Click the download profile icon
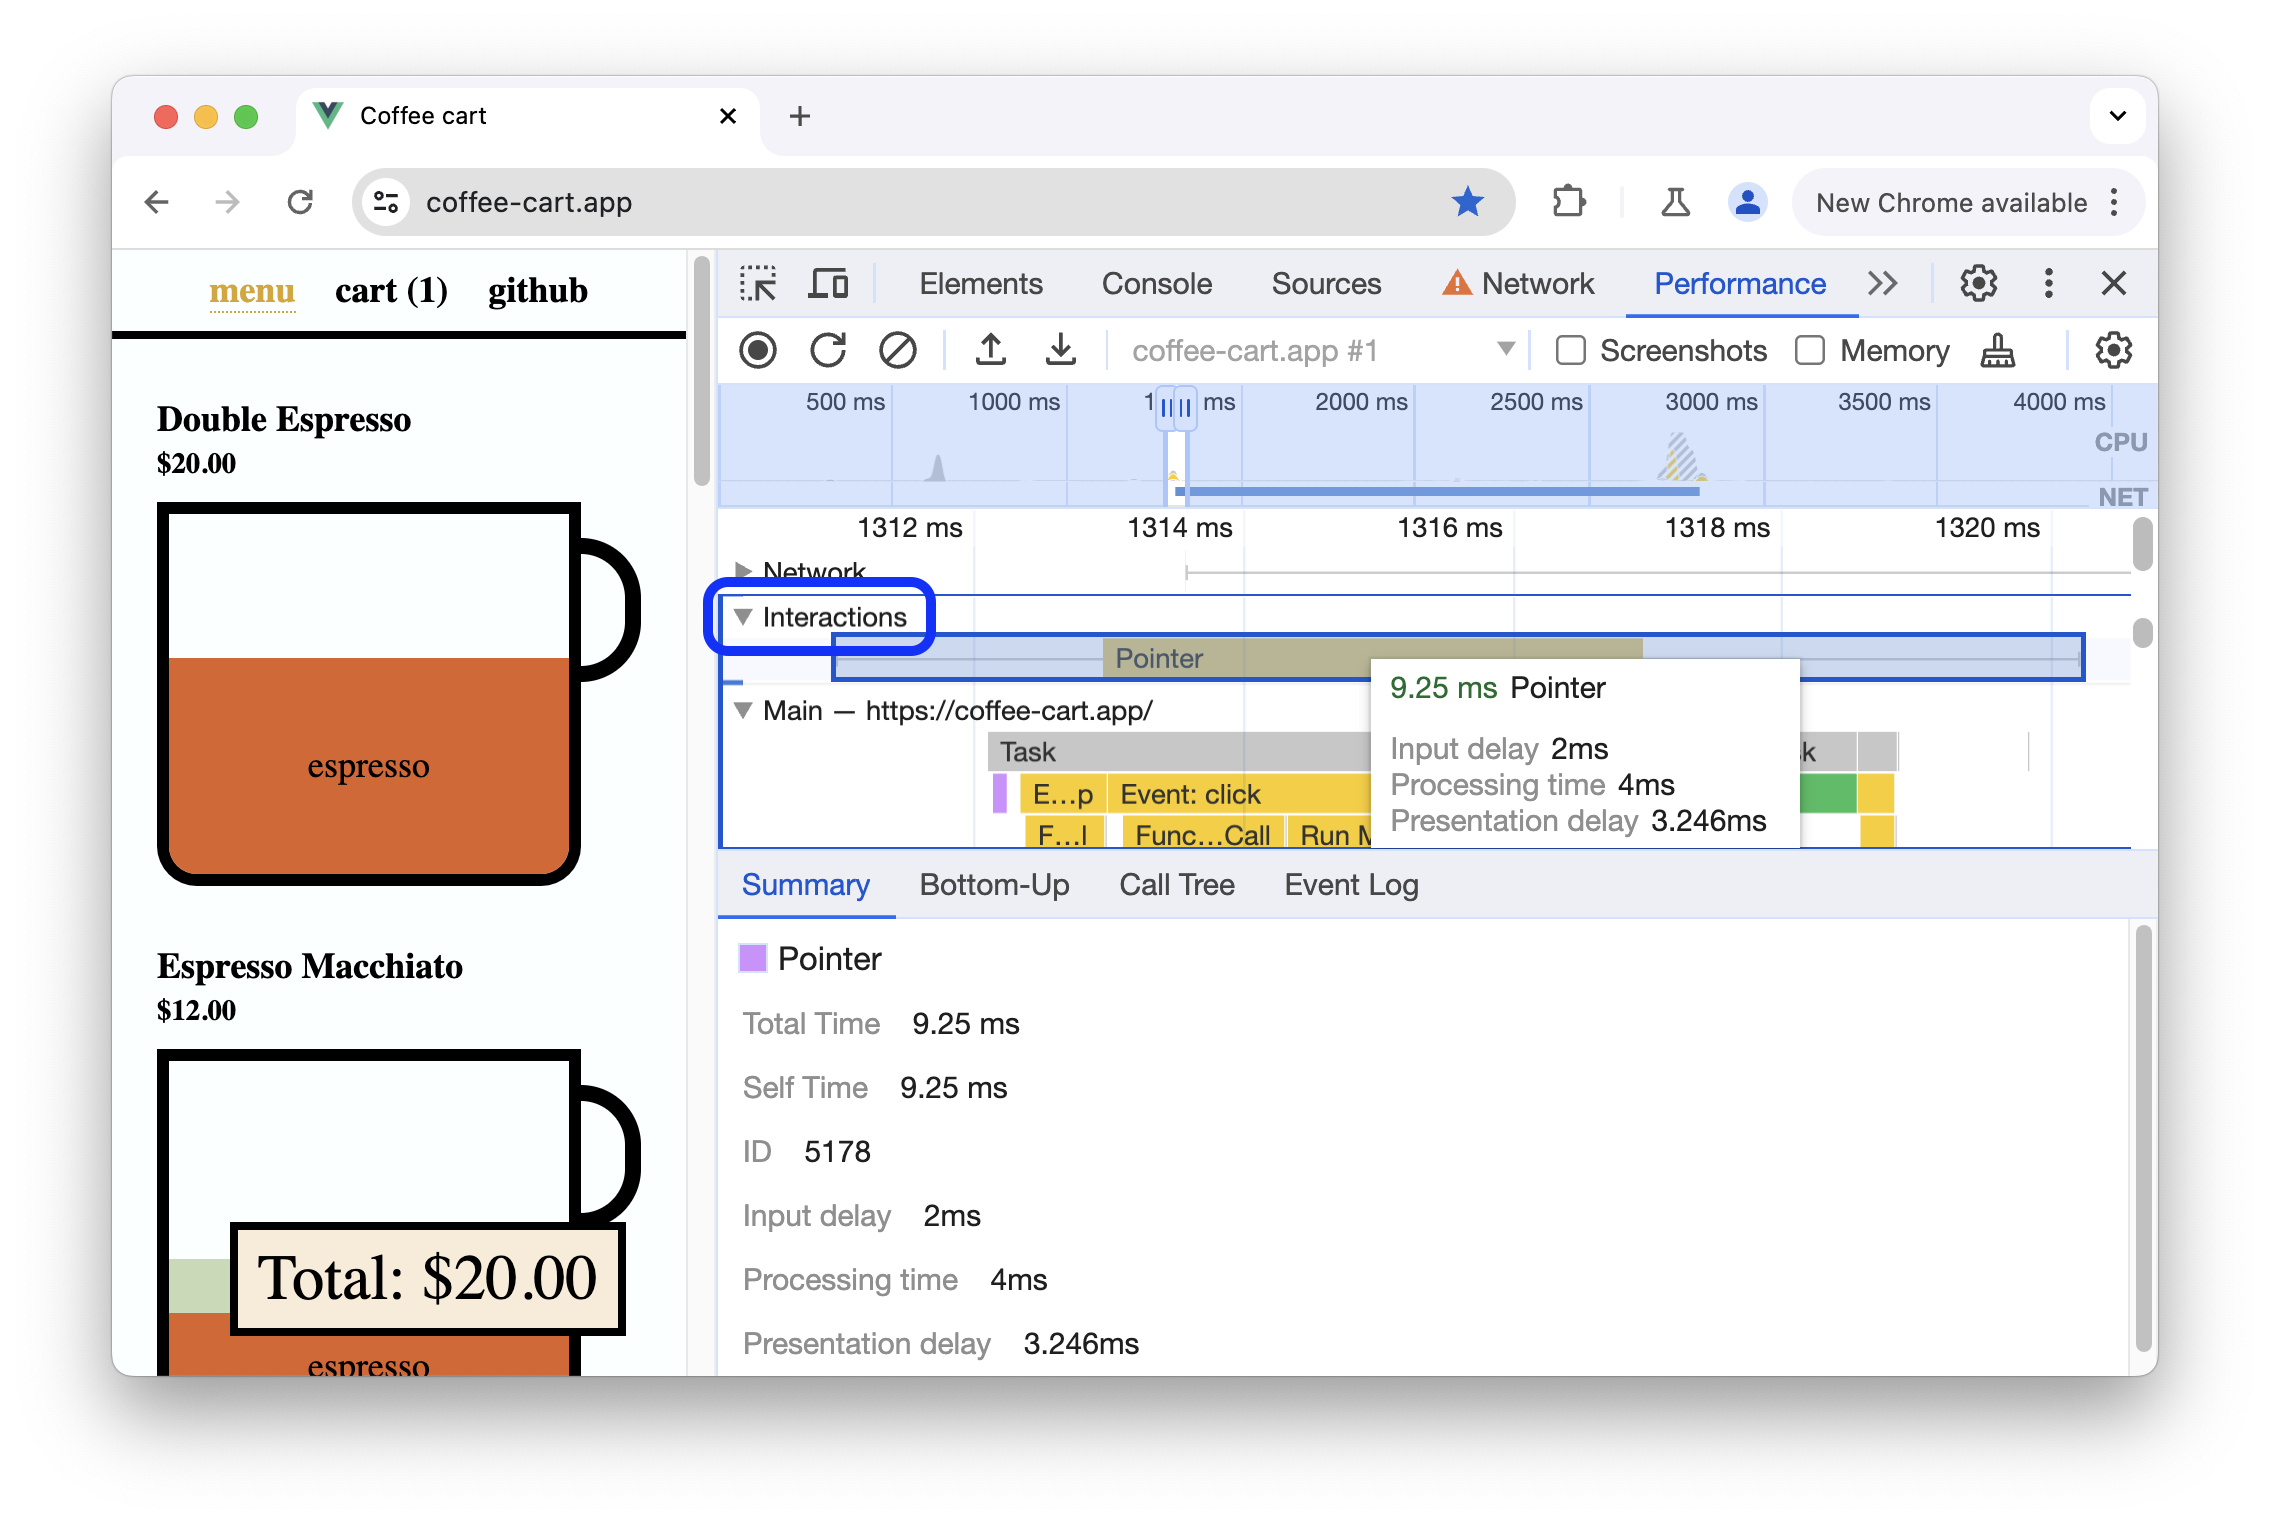2270x1524 pixels. pos(1056,349)
